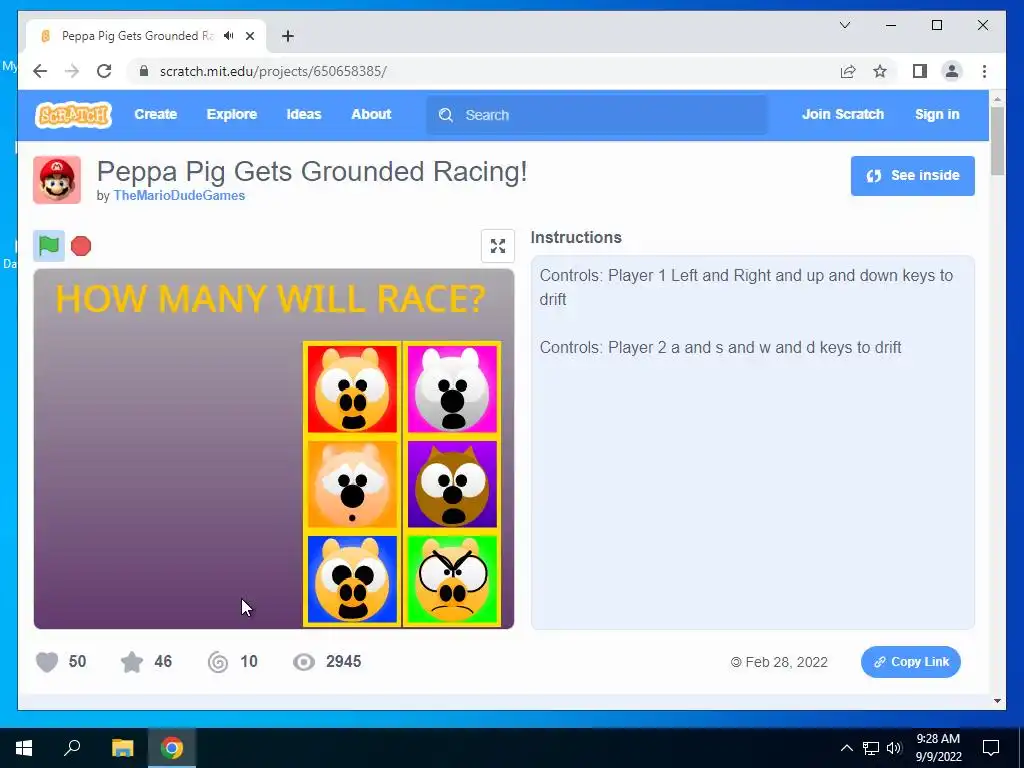Viewport: 1024px width, 768px height.
Task: Click Join Scratch link
Action: coord(842,114)
